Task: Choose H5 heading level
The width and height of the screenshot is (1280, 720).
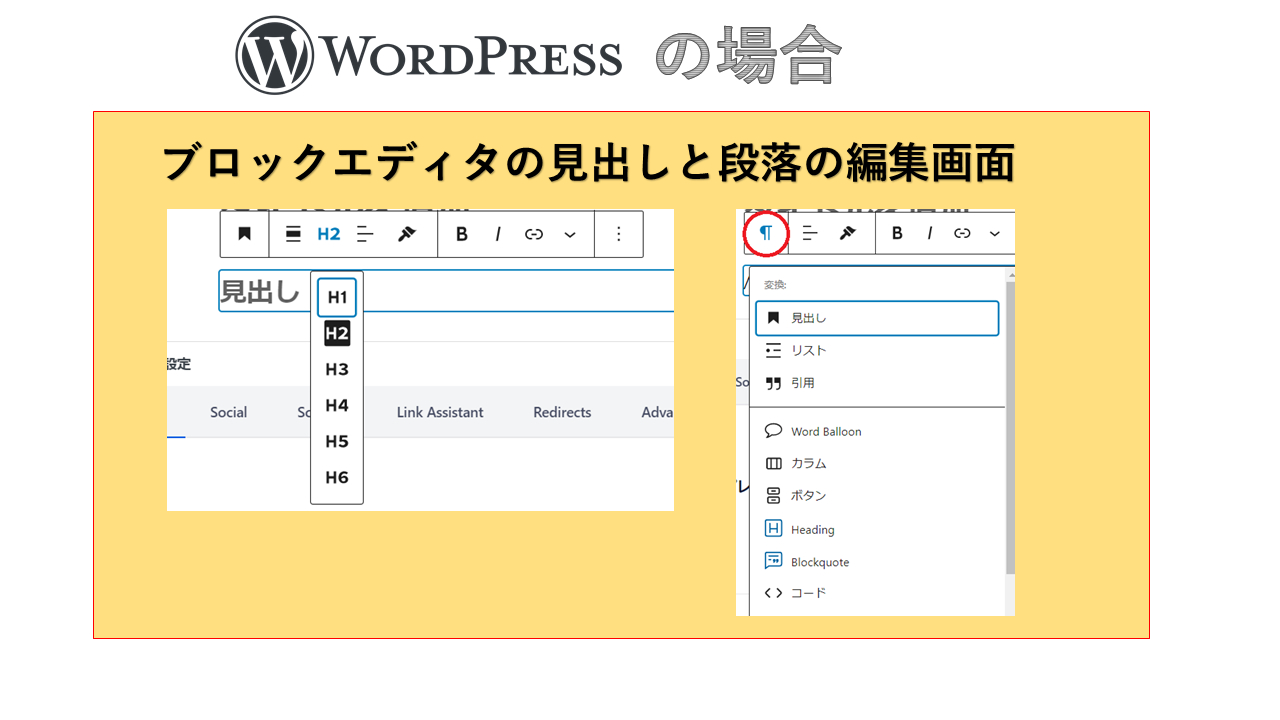Action: click(337, 441)
